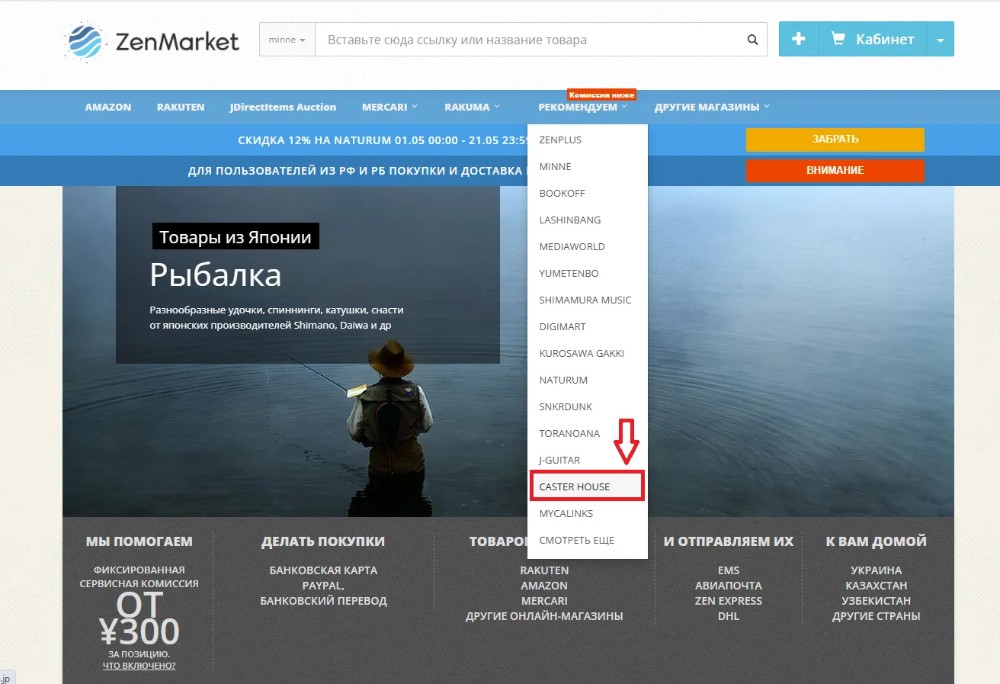
Task: Select J-GUITAR from the dropdown
Action: (587, 460)
